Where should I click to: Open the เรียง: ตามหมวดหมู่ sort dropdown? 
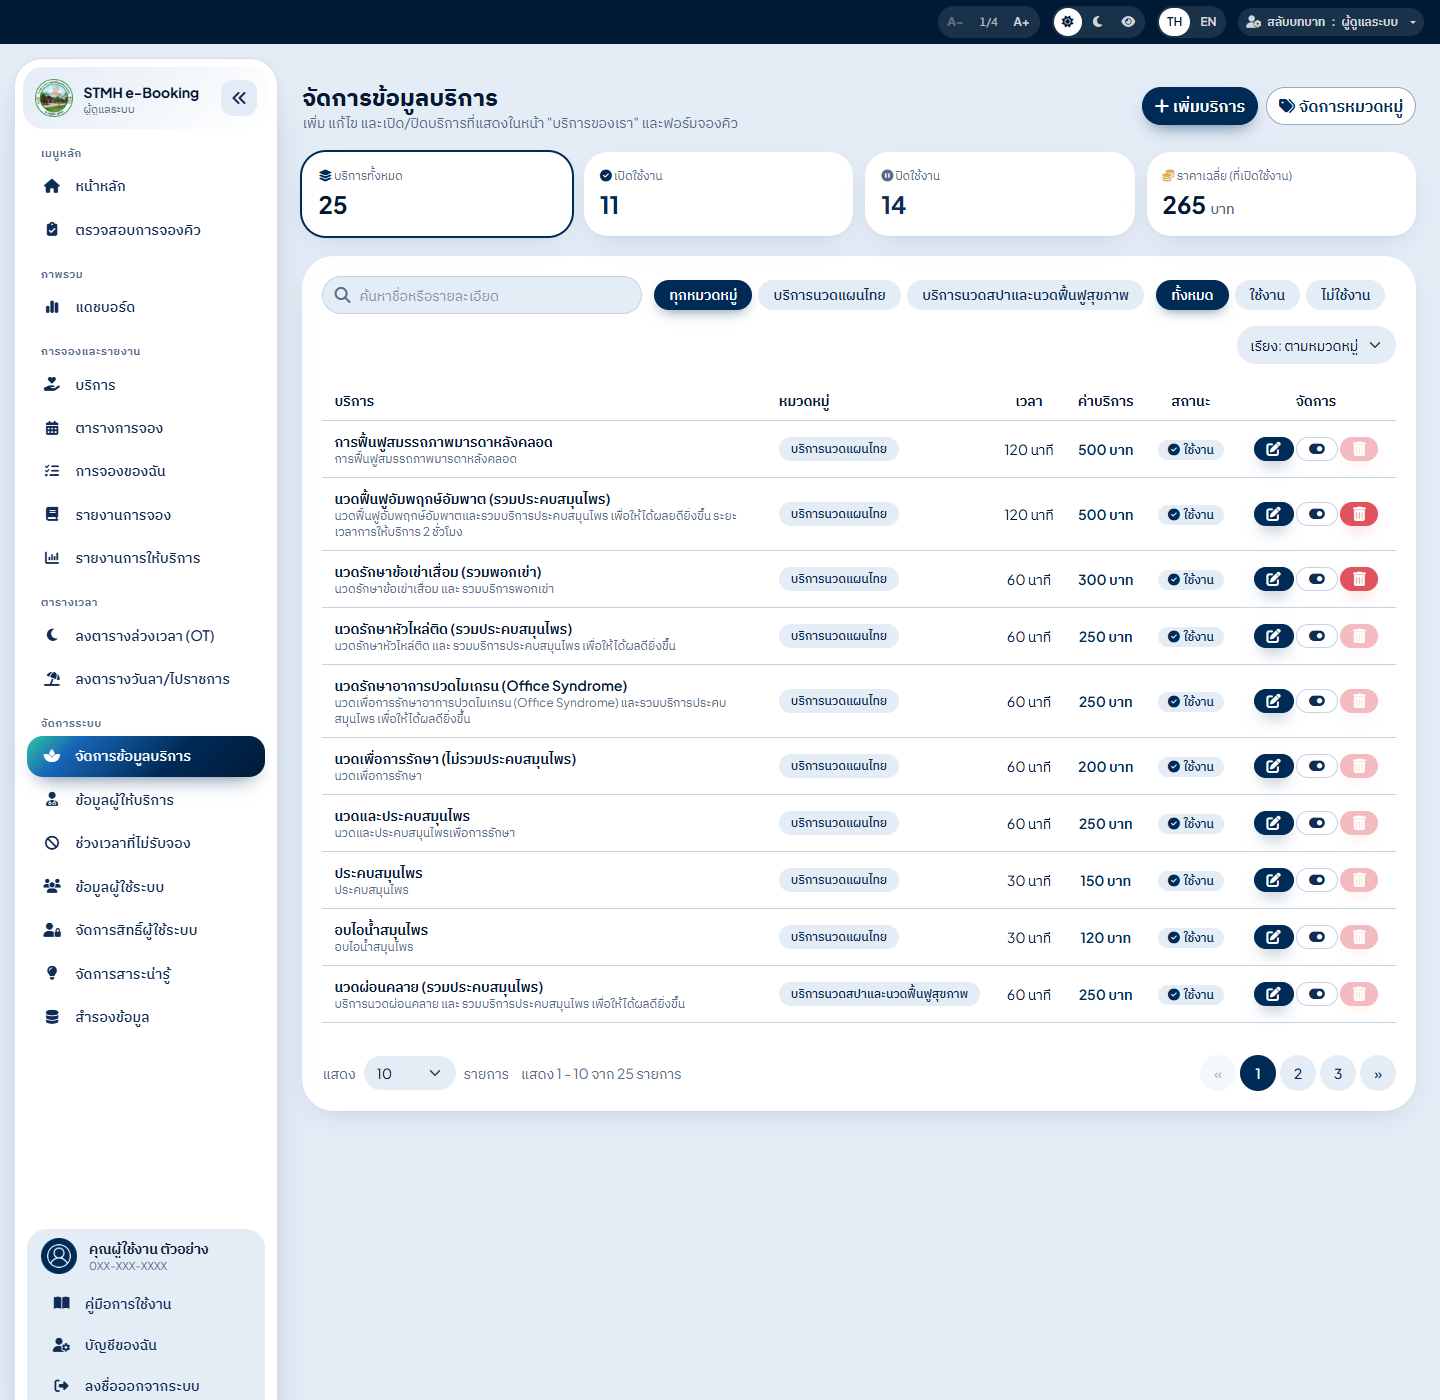coord(1316,346)
